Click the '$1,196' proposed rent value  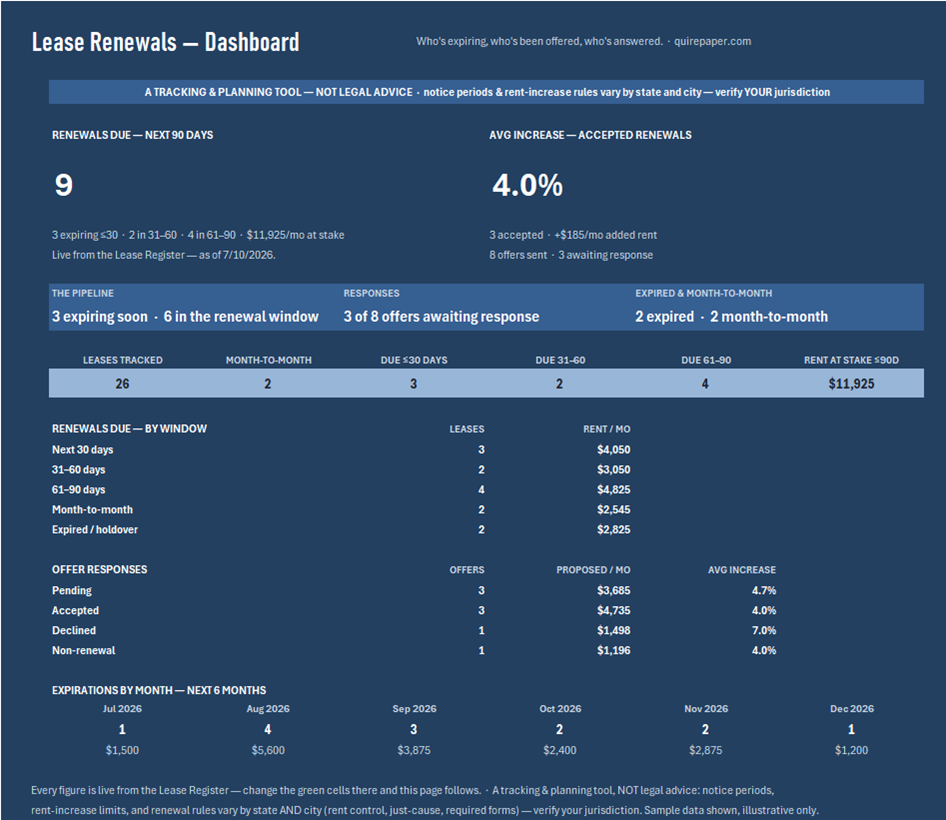(x=614, y=650)
